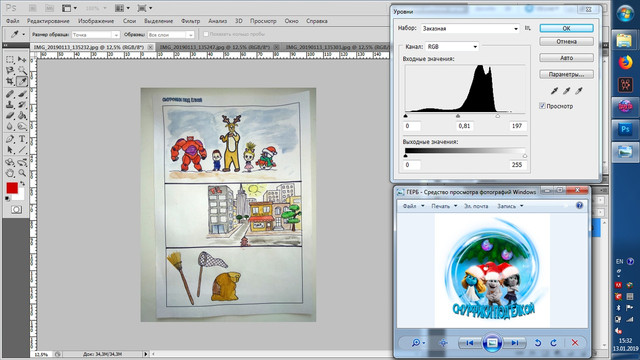The width and height of the screenshot is (640, 360).
Task: Select the Pen tool
Action: click(x=10, y=139)
